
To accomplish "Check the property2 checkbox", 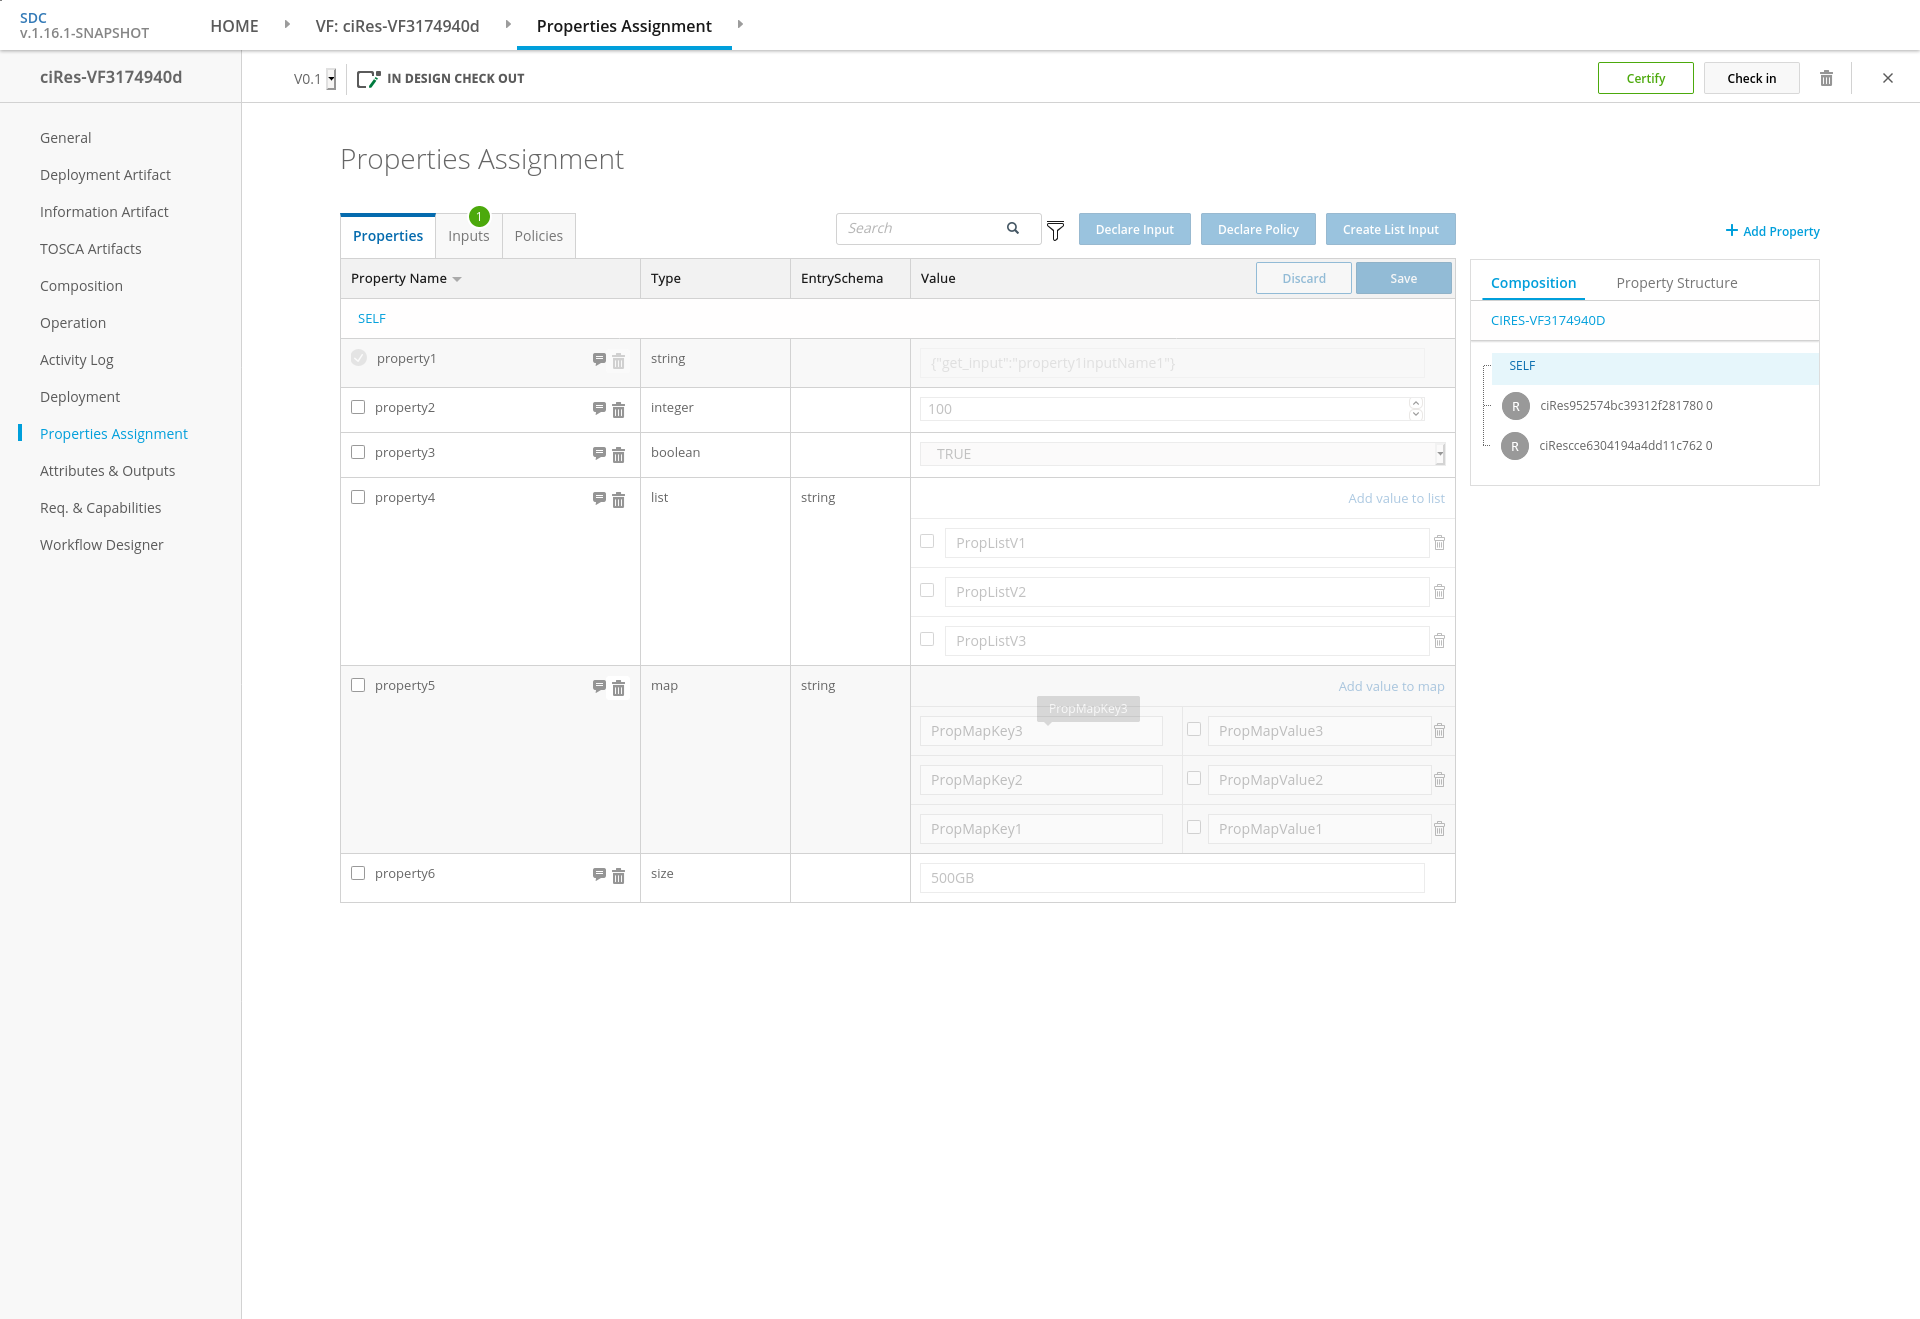I will tap(358, 407).
